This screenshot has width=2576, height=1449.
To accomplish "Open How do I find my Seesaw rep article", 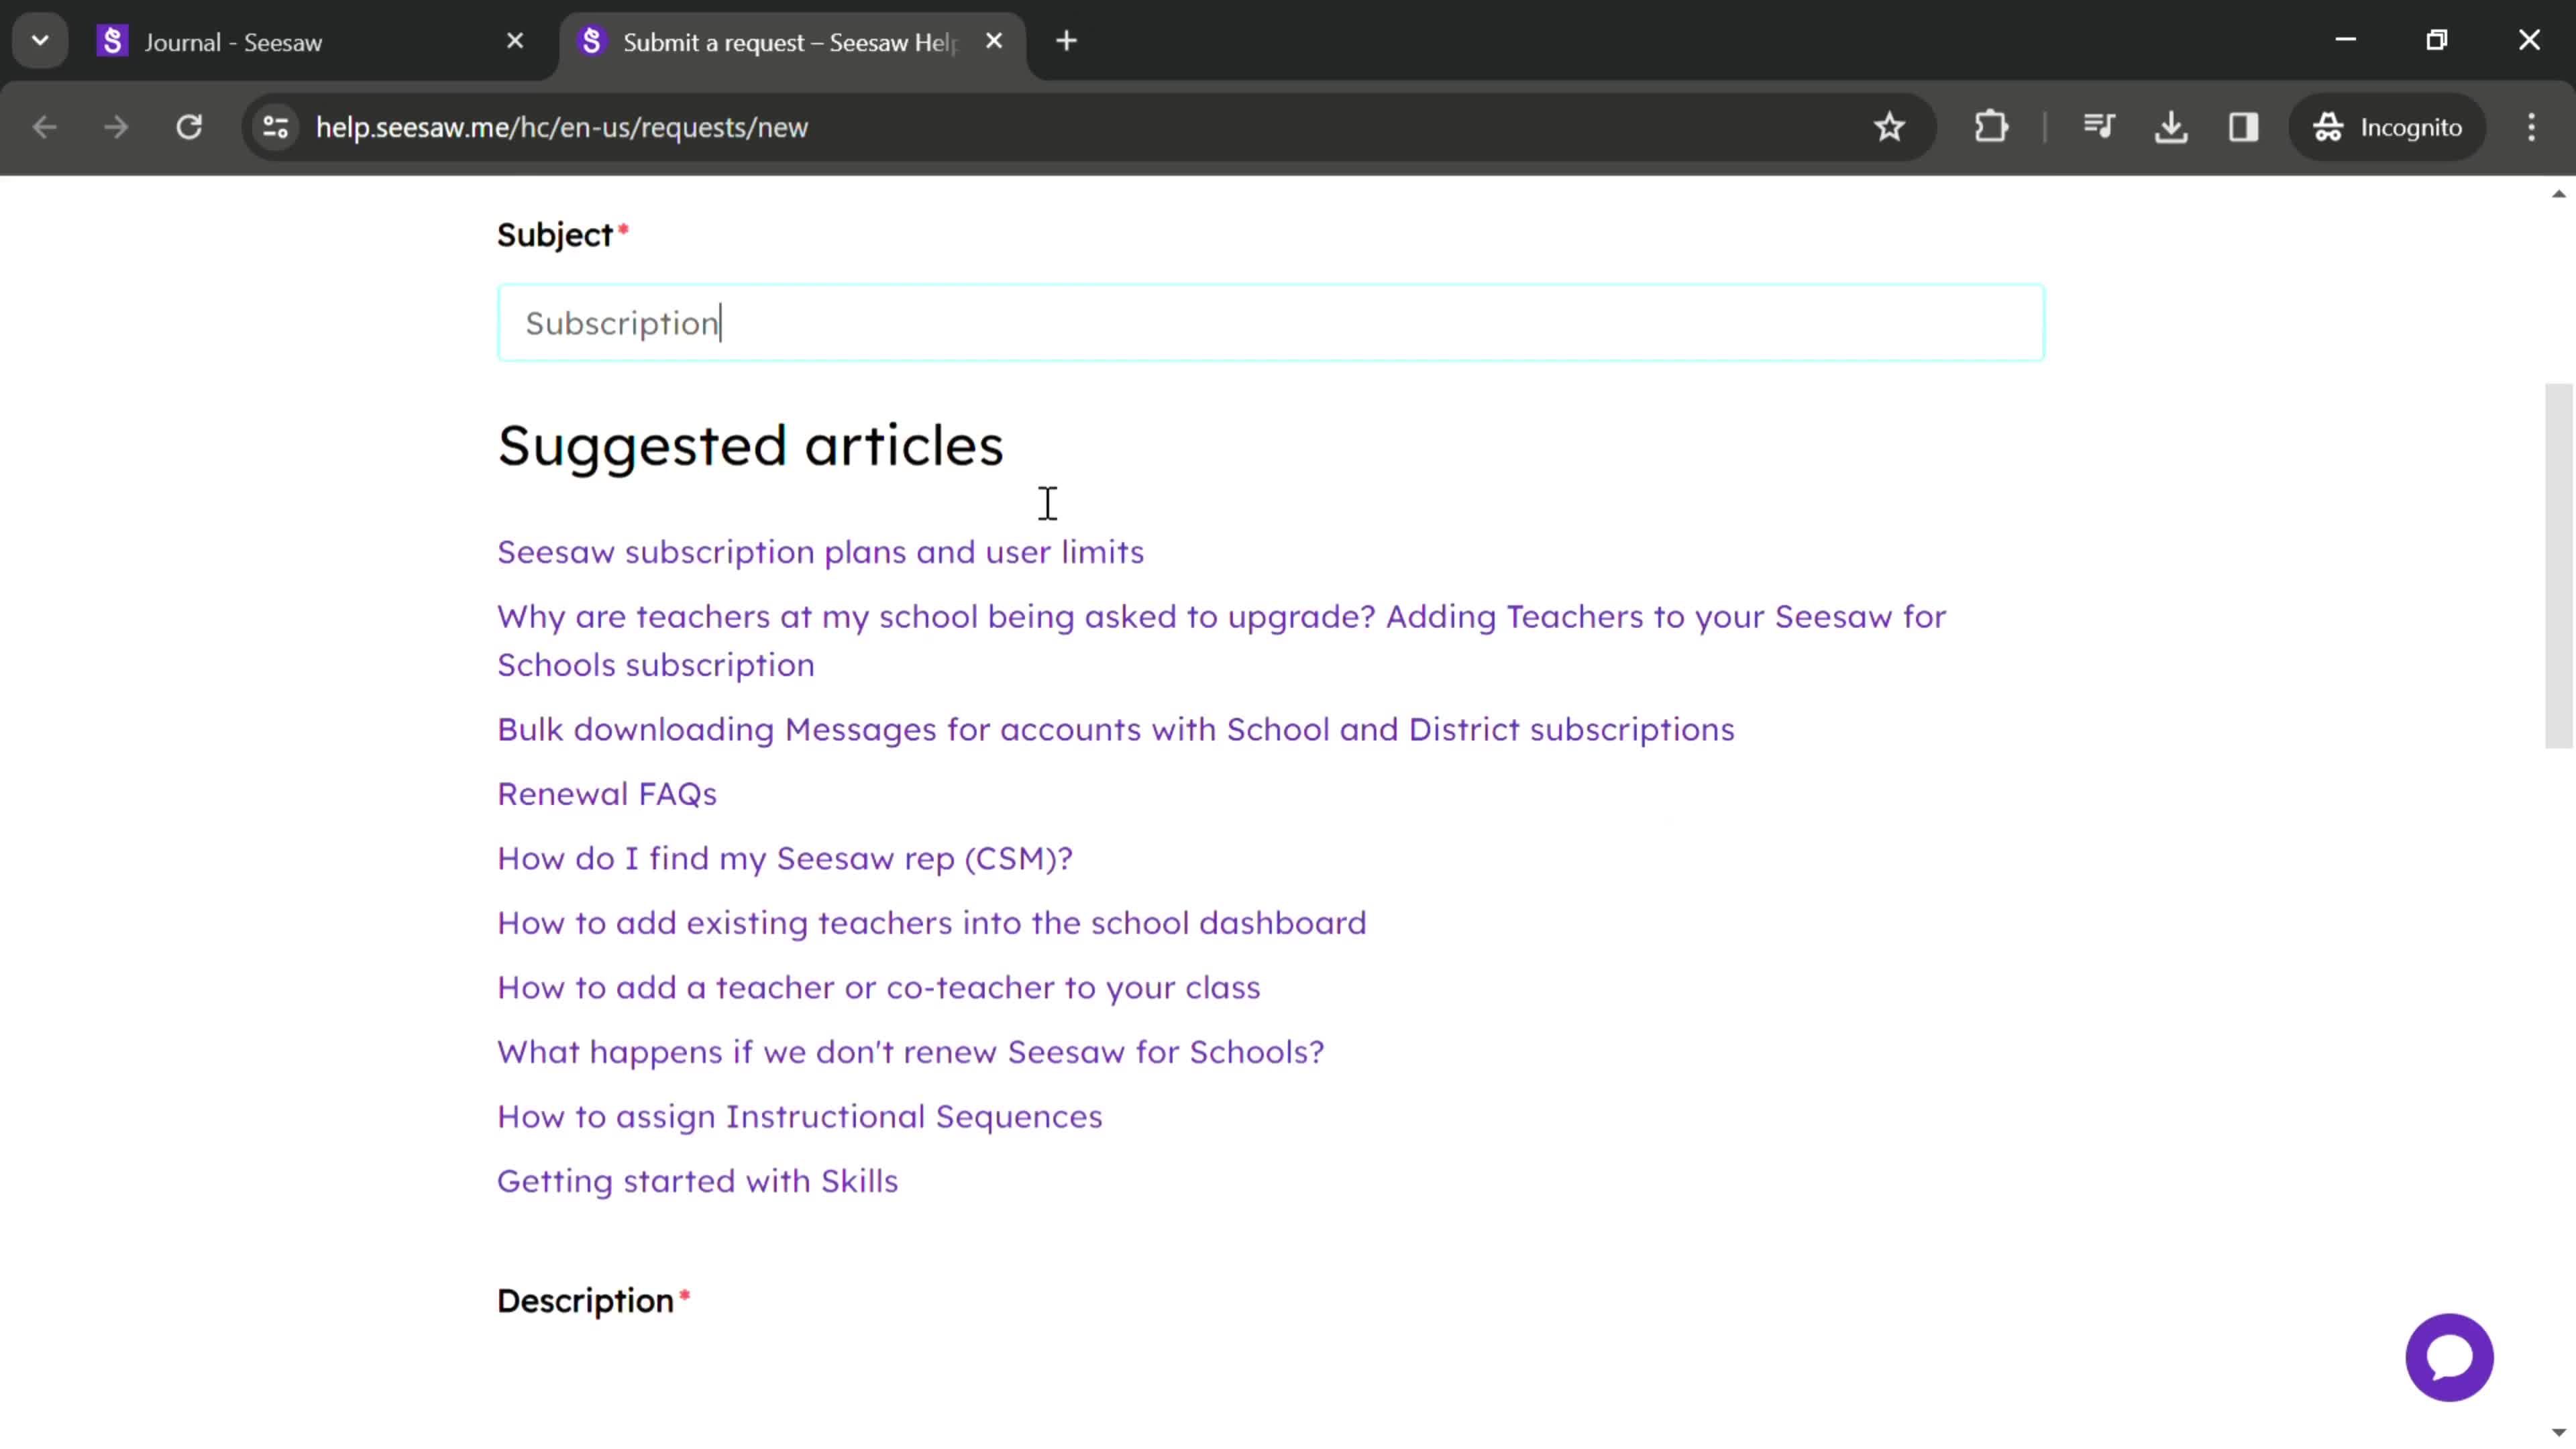I will (x=785, y=859).
